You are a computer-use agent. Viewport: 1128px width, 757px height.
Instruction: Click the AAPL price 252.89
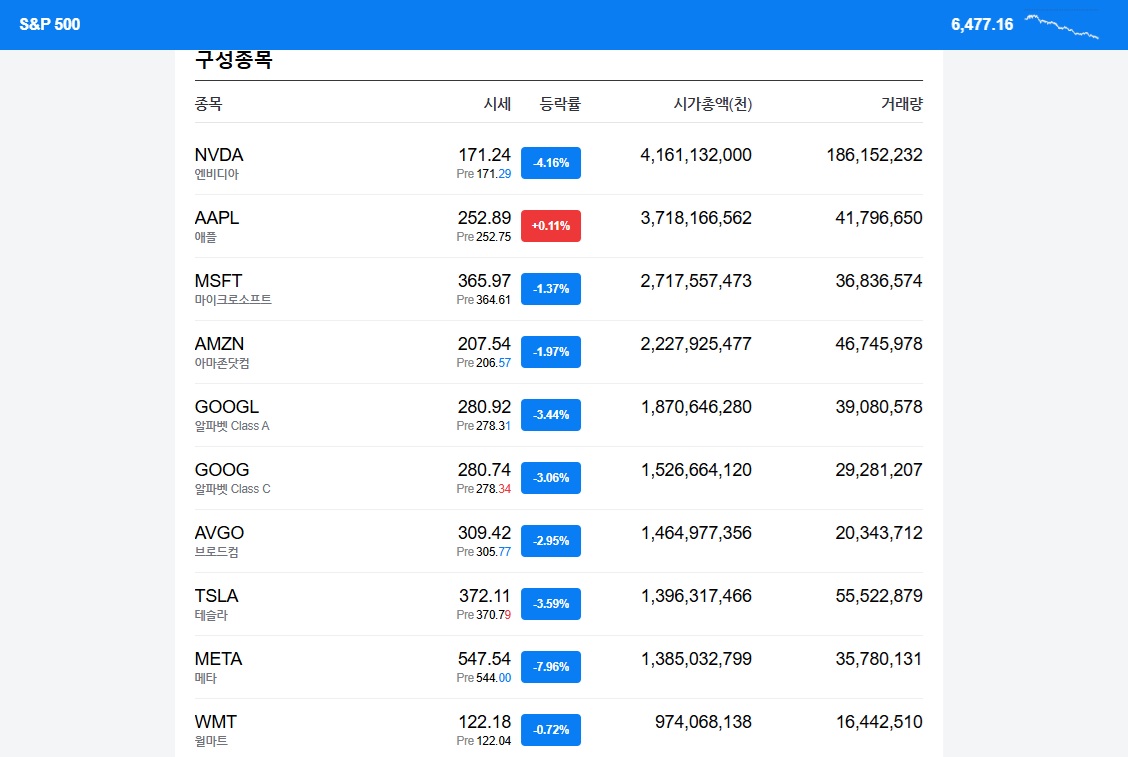click(x=484, y=218)
